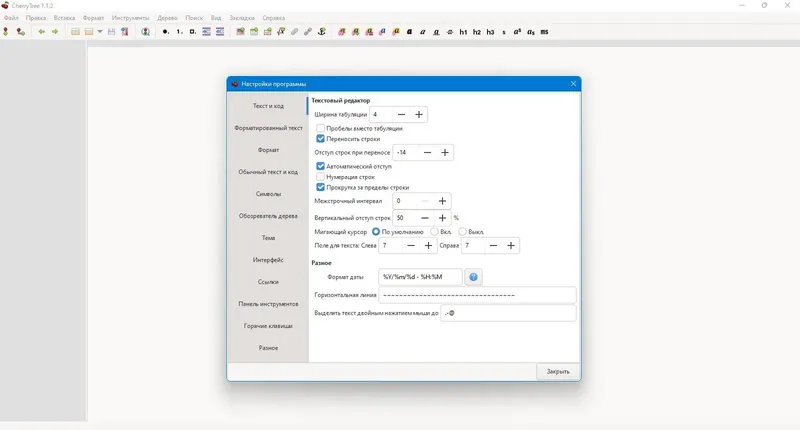Open the 'Инструменты' menu
Viewport: 800px width, 430px height.
[x=131, y=18]
